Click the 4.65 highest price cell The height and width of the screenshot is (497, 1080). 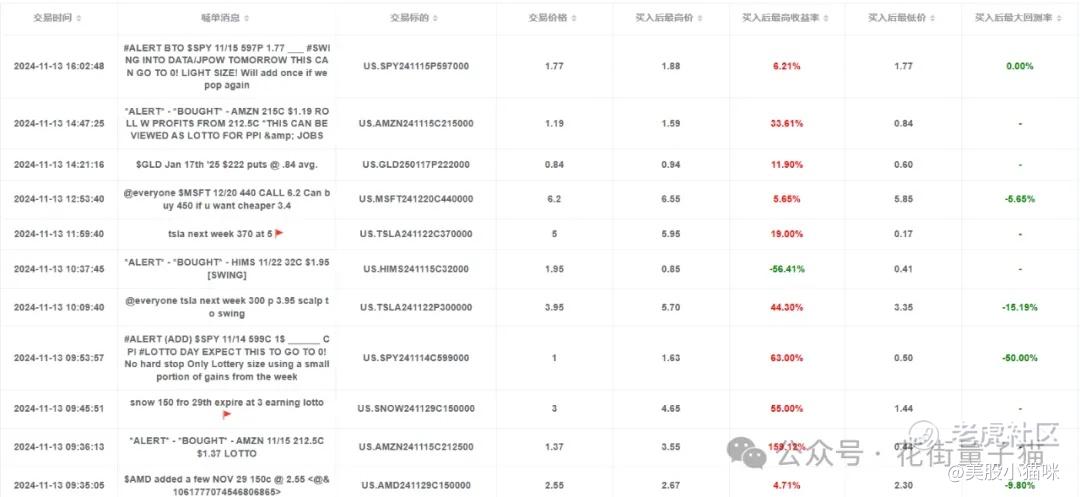[x=670, y=408]
